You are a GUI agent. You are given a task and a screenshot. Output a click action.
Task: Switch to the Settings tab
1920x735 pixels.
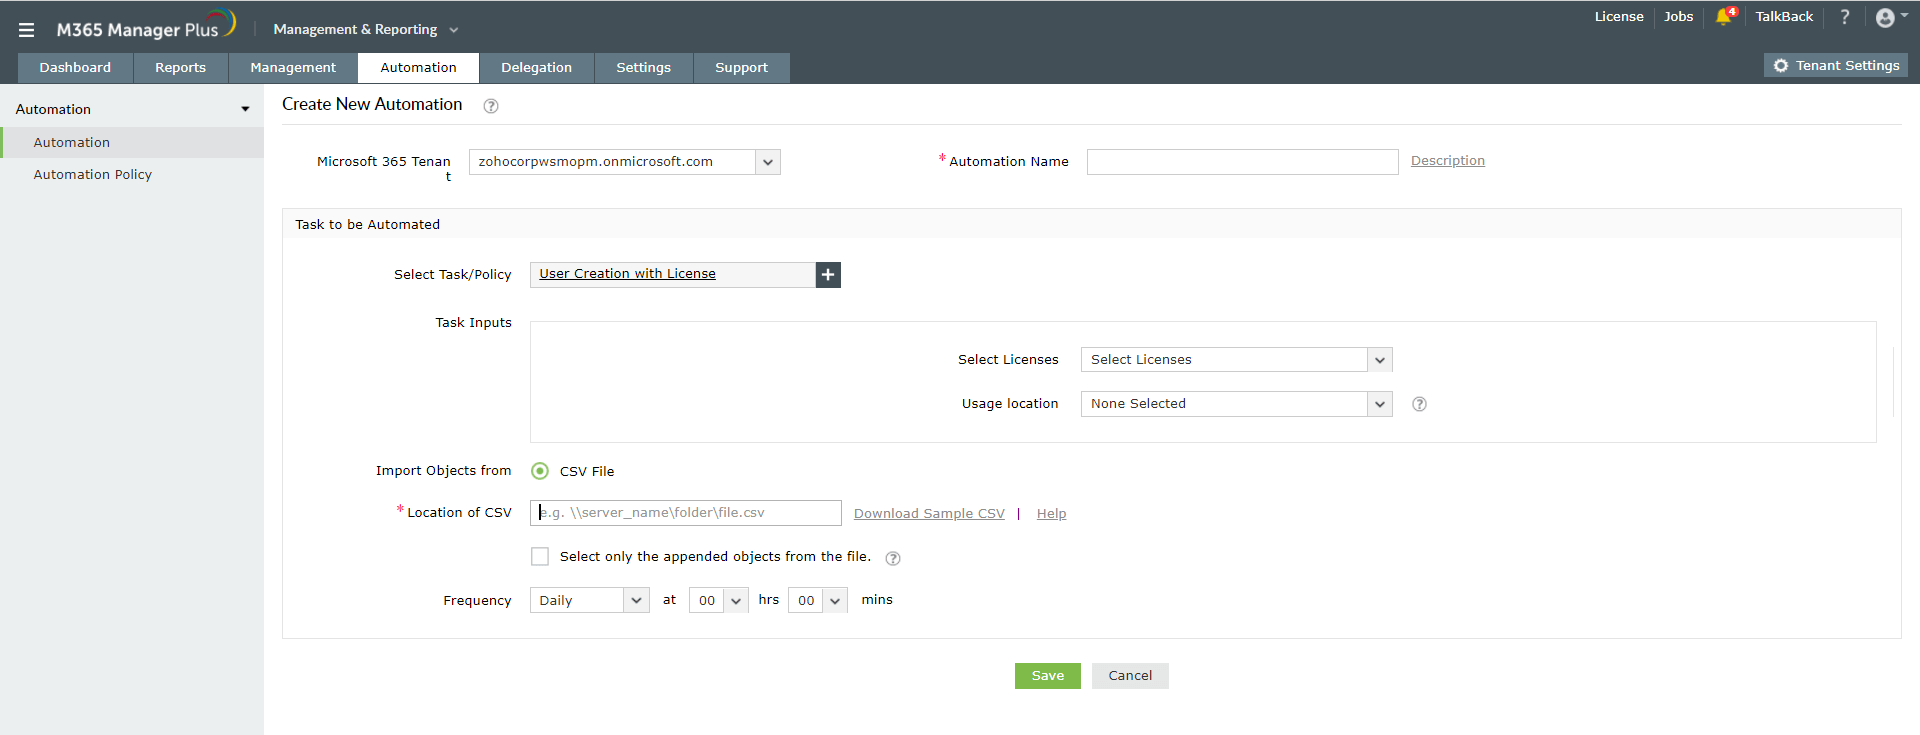point(643,68)
